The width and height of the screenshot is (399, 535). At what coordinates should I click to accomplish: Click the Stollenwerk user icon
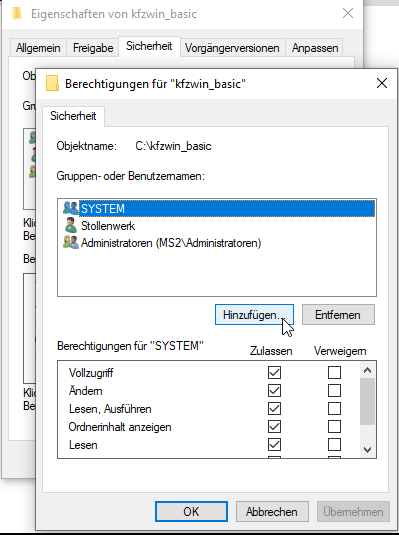coord(71,225)
